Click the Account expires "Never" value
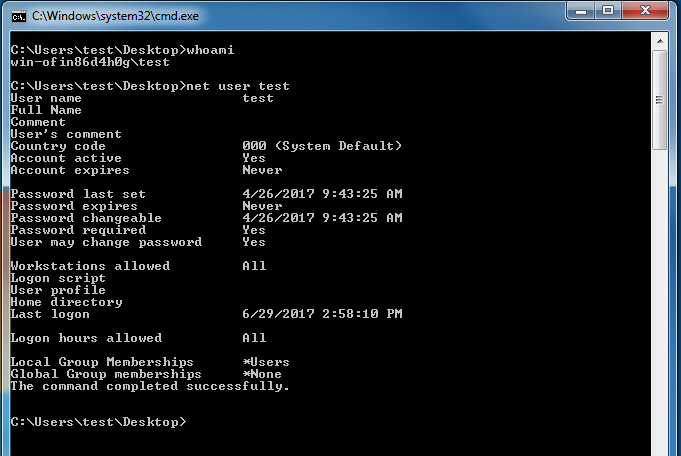 click(x=262, y=170)
